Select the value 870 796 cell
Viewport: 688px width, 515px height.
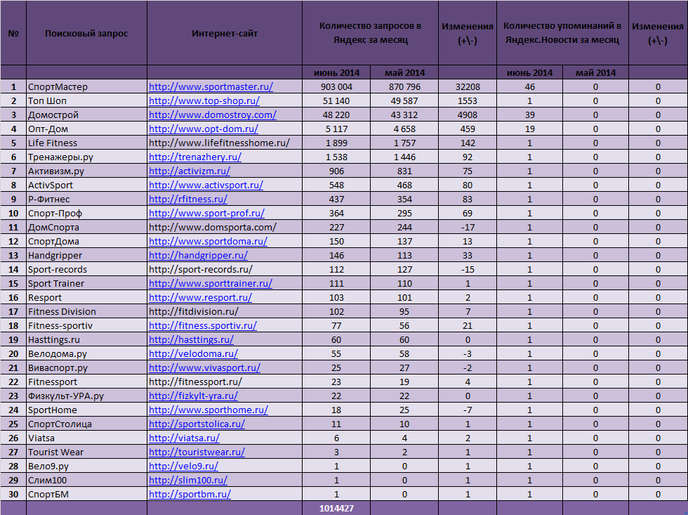405,87
